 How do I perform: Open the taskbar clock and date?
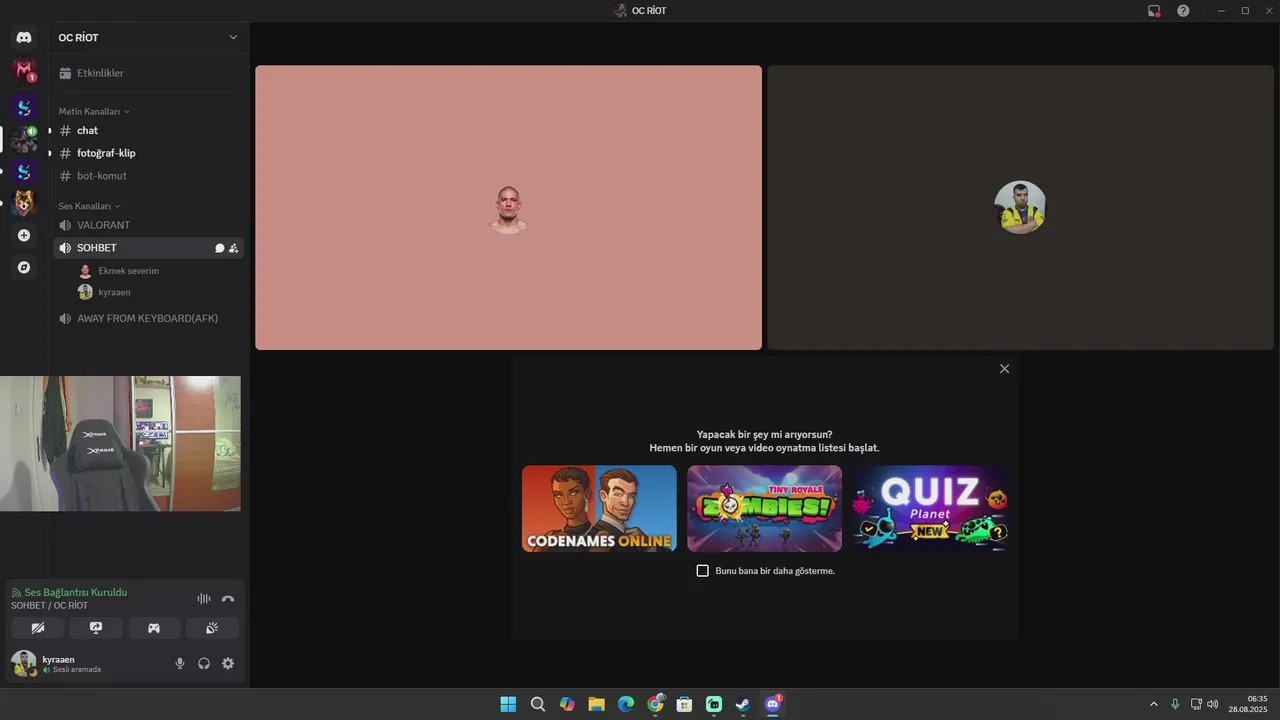[x=1248, y=704]
